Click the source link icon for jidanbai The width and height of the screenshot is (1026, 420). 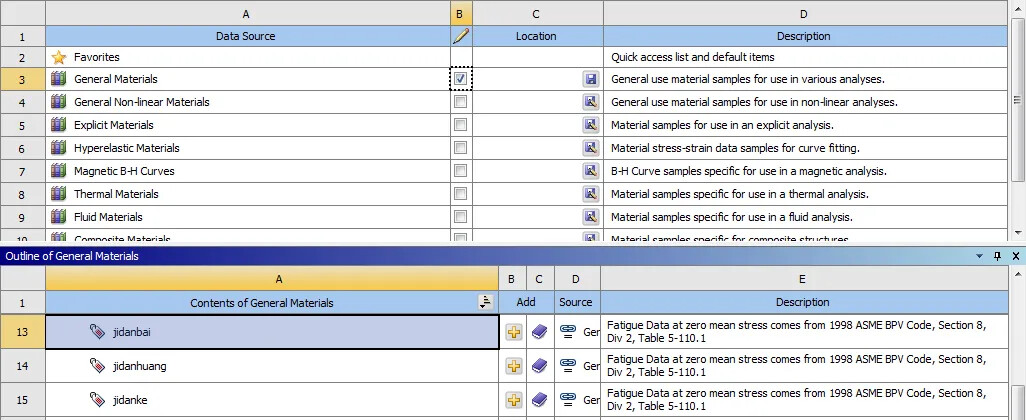(x=568, y=332)
